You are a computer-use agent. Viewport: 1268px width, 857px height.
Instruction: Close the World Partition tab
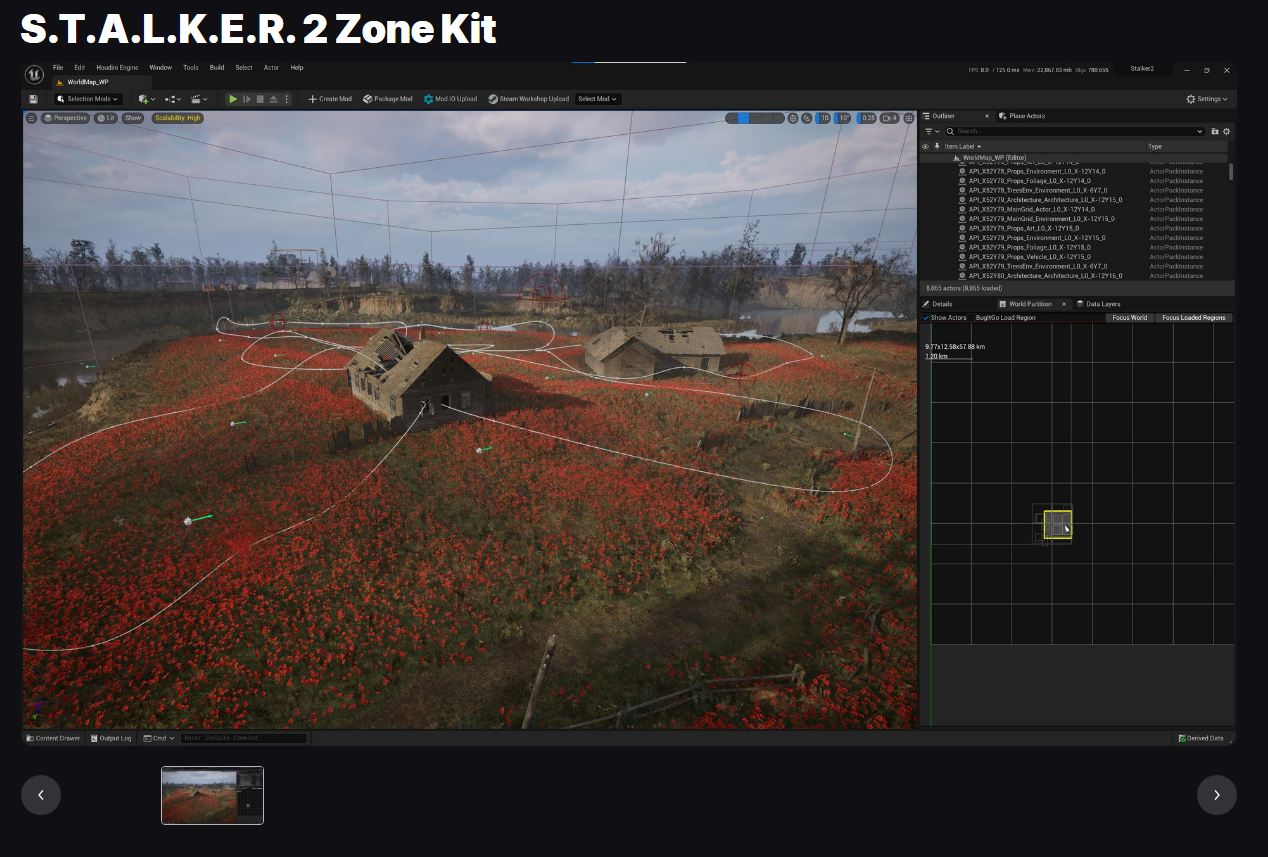pos(1064,304)
